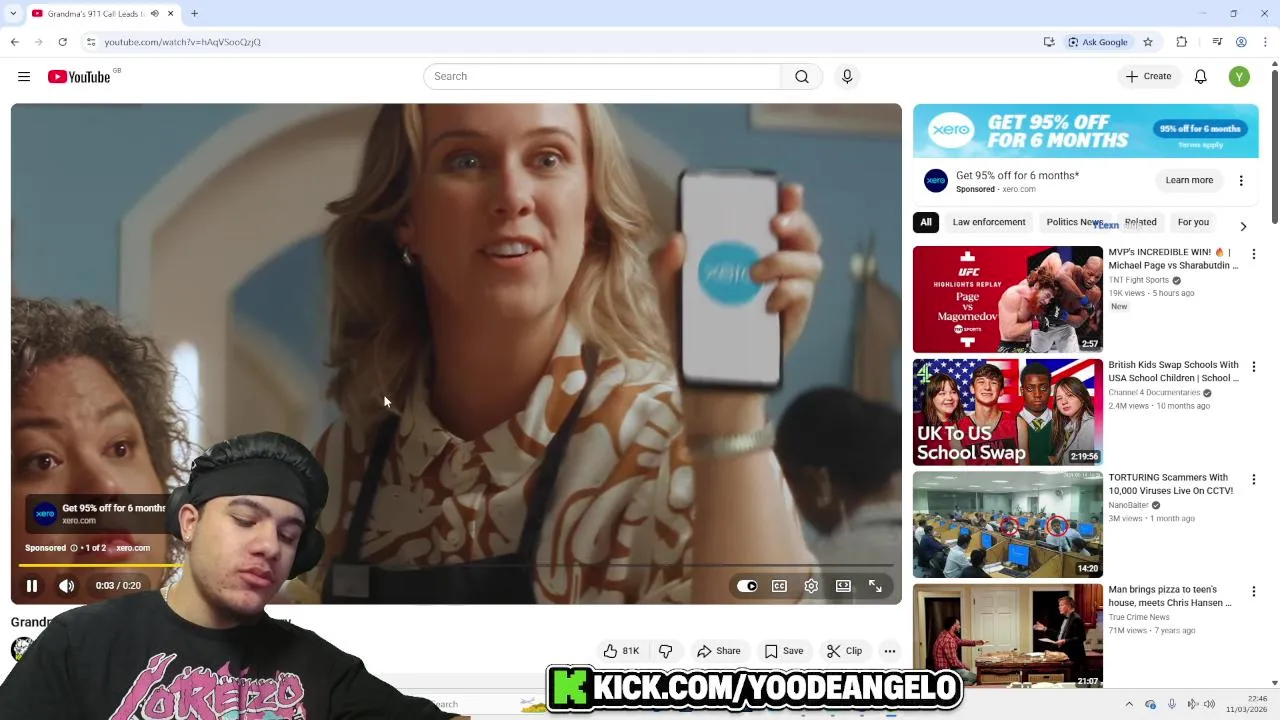Open the account avatar menu

(1239, 77)
